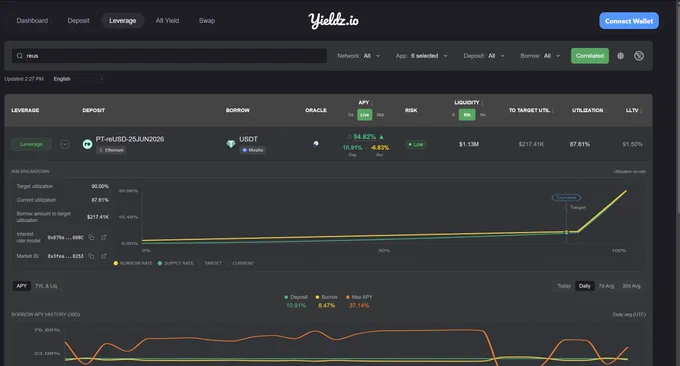
Task: Toggle the Correlated filter
Action: (590, 56)
